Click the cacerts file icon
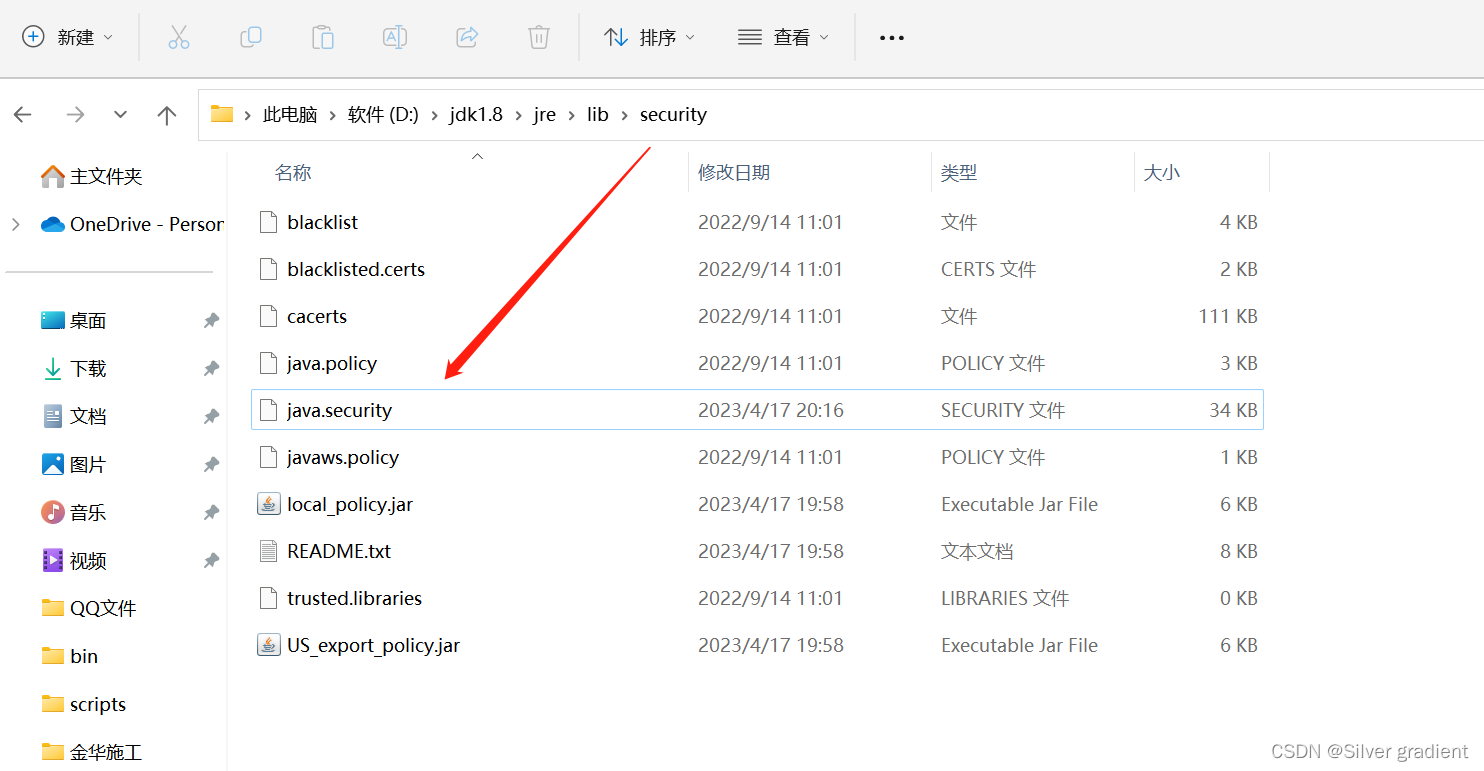The height and width of the screenshot is (771, 1484). tap(268, 316)
